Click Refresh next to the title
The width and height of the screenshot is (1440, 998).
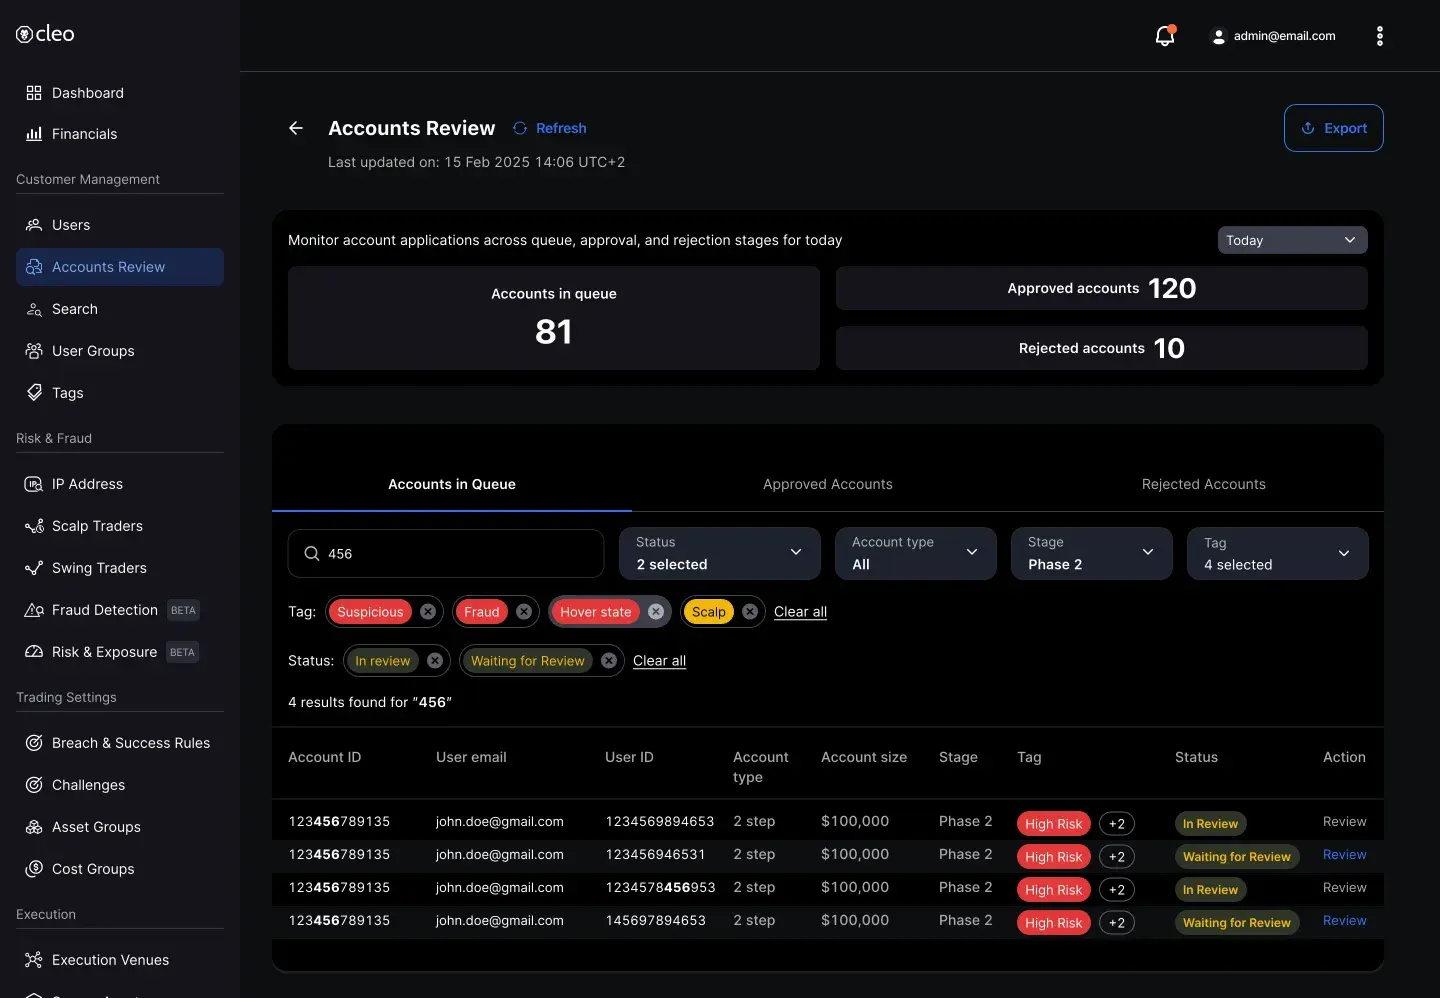pyautogui.click(x=550, y=128)
